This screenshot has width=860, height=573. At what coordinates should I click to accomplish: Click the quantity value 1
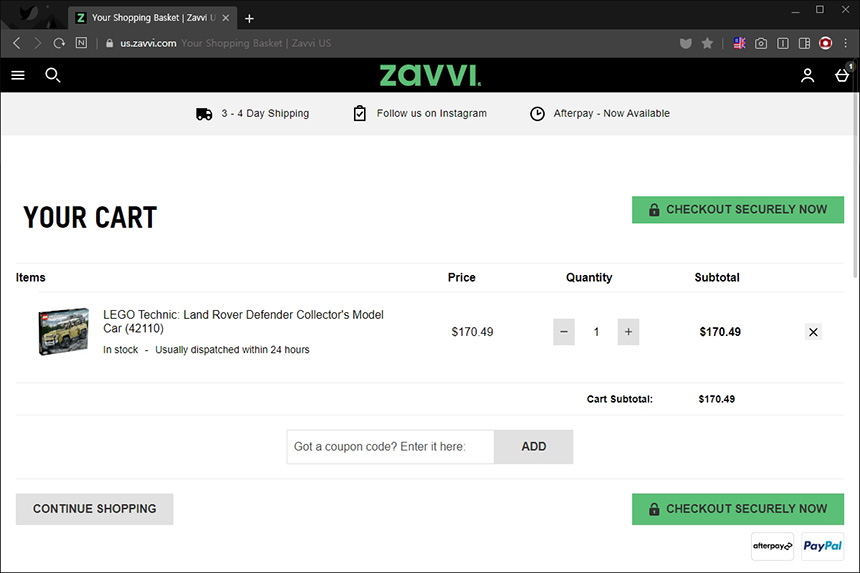[596, 332]
